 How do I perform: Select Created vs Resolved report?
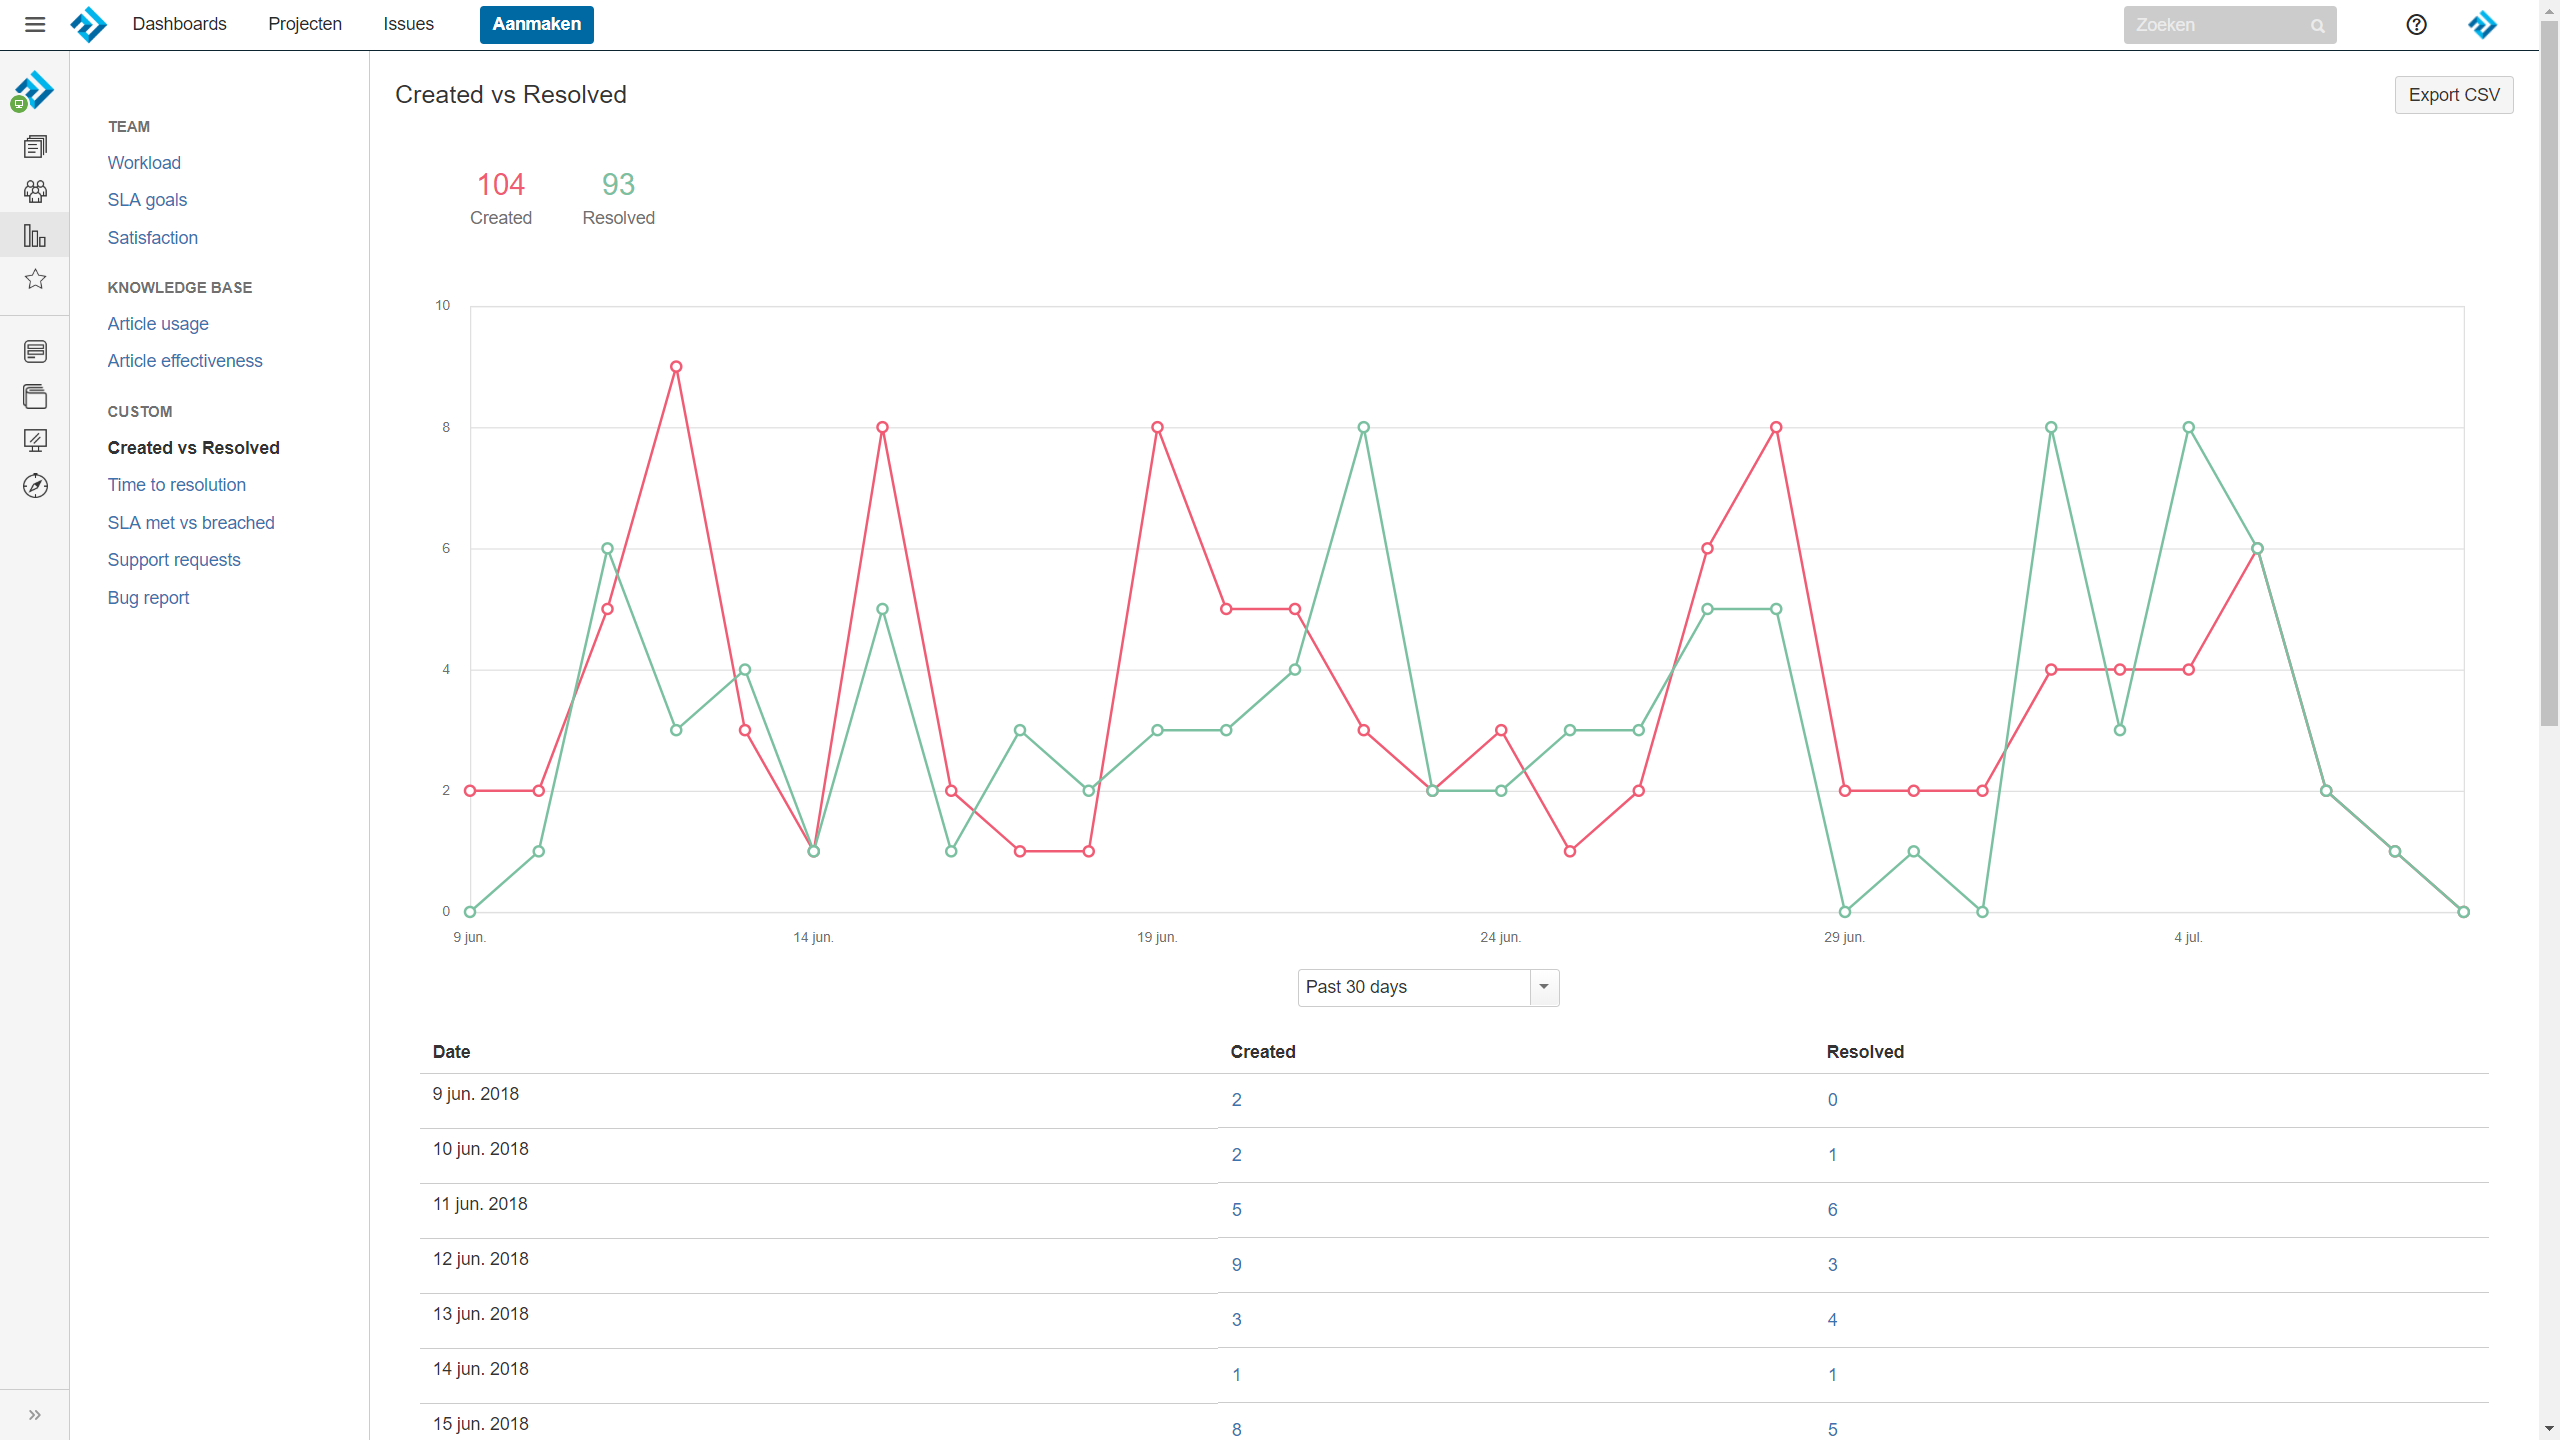(194, 447)
